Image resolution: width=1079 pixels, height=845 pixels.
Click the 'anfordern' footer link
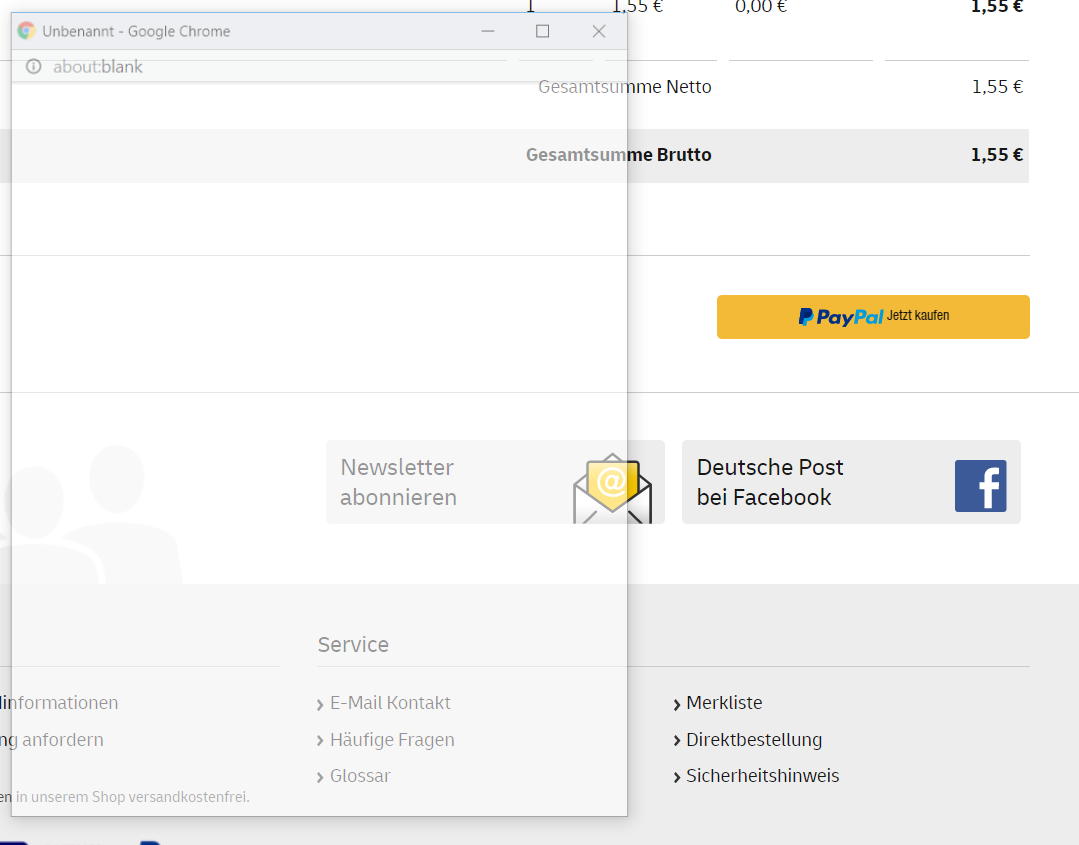click(x=52, y=740)
